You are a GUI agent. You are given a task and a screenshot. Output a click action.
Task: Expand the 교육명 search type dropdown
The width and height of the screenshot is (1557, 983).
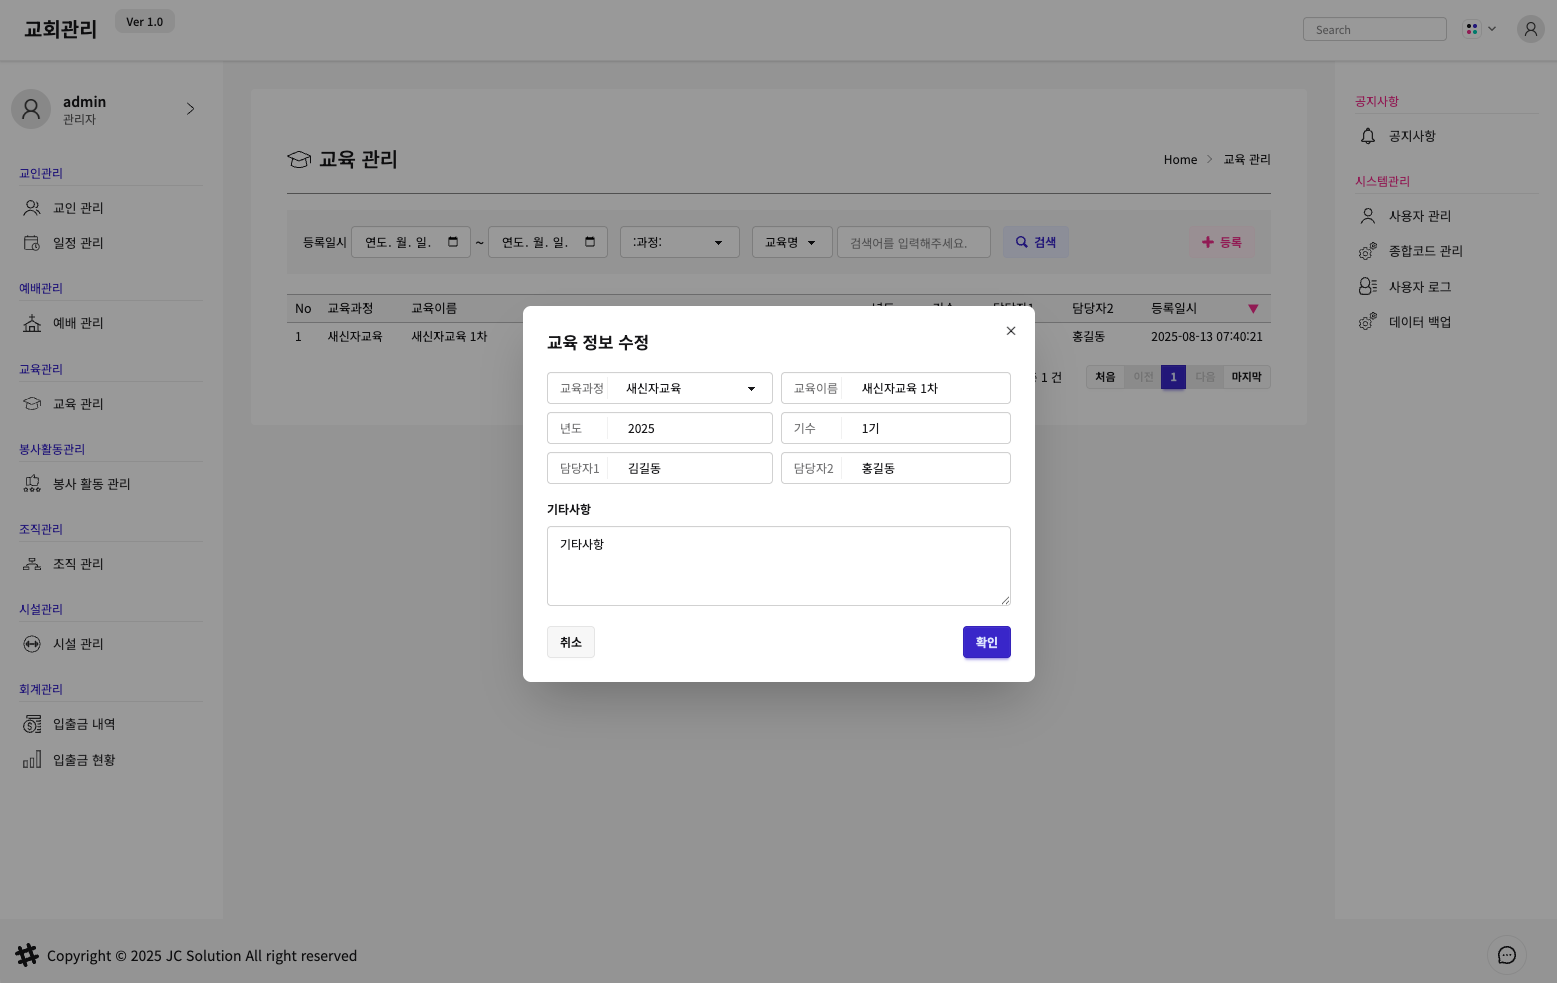pyautogui.click(x=791, y=242)
